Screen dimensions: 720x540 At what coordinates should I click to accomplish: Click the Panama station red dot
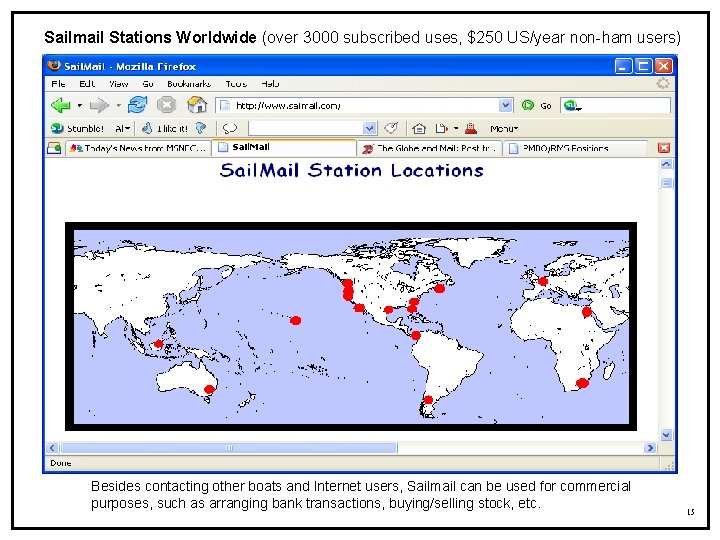[x=416, y=335]
